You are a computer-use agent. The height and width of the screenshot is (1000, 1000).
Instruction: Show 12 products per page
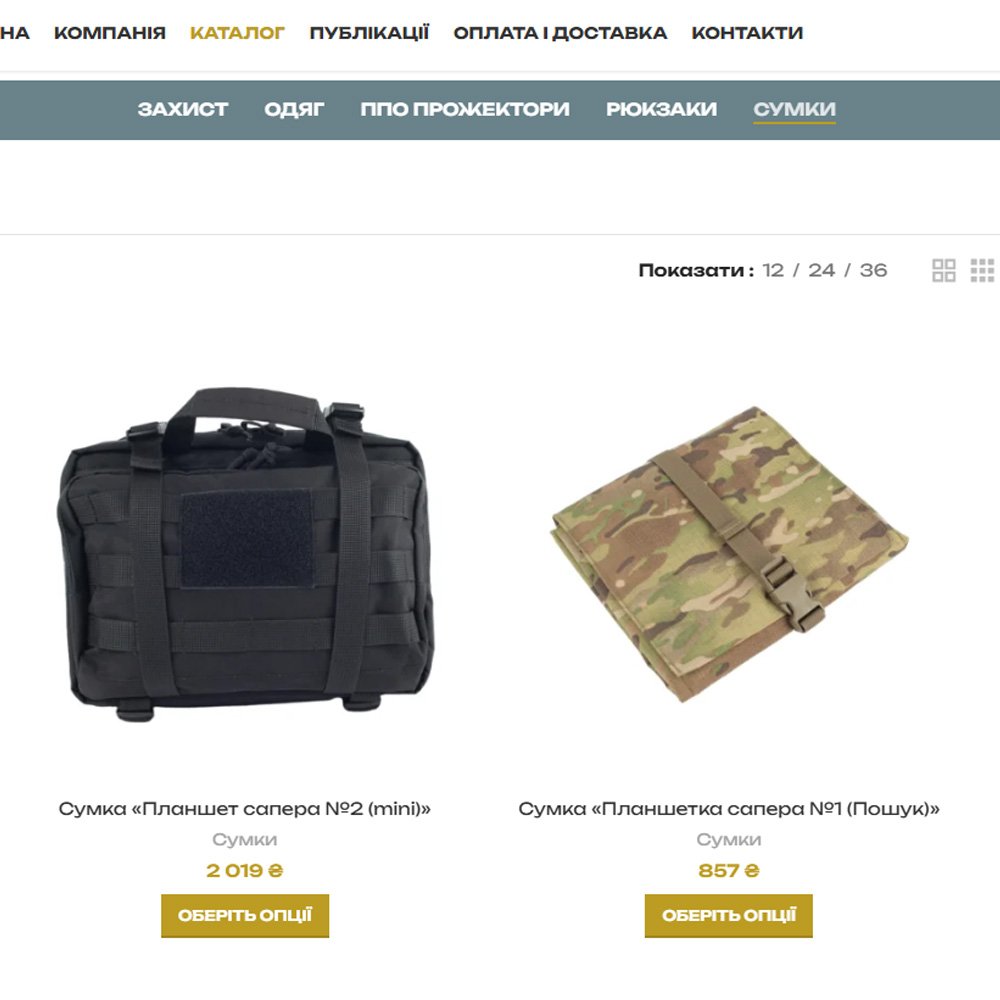(773, 270)
